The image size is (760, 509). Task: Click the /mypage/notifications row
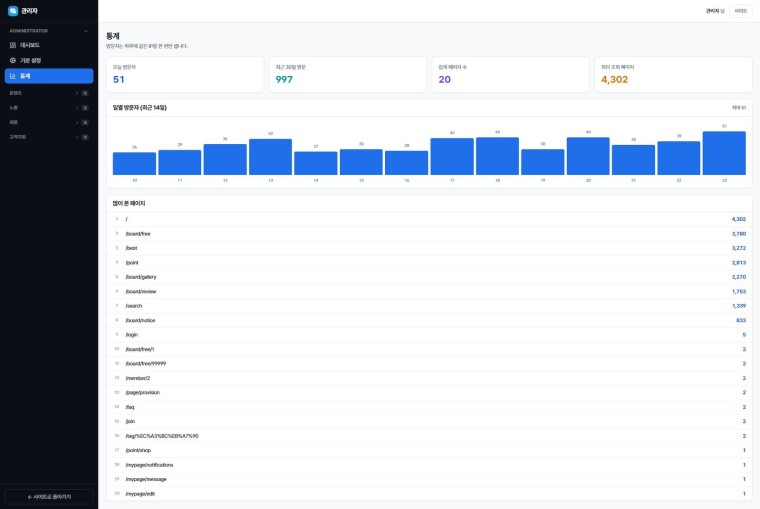(429, 465)
